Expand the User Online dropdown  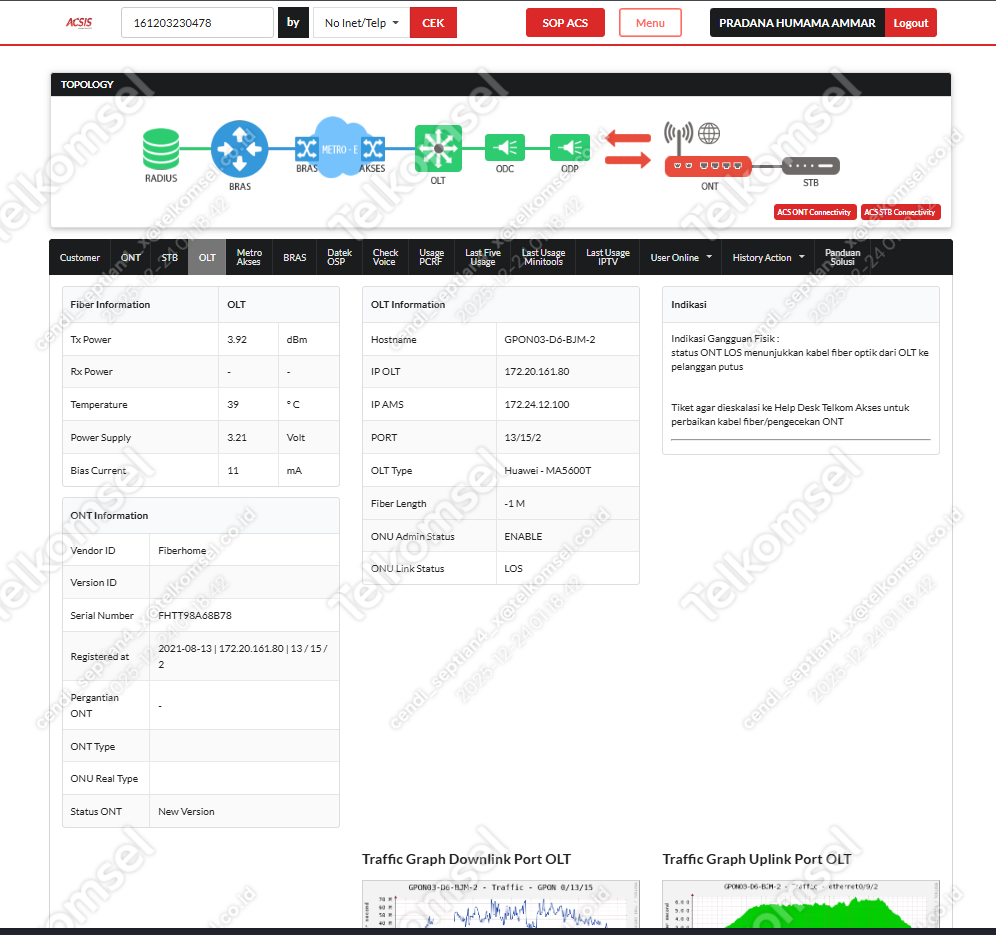[681, 257]
